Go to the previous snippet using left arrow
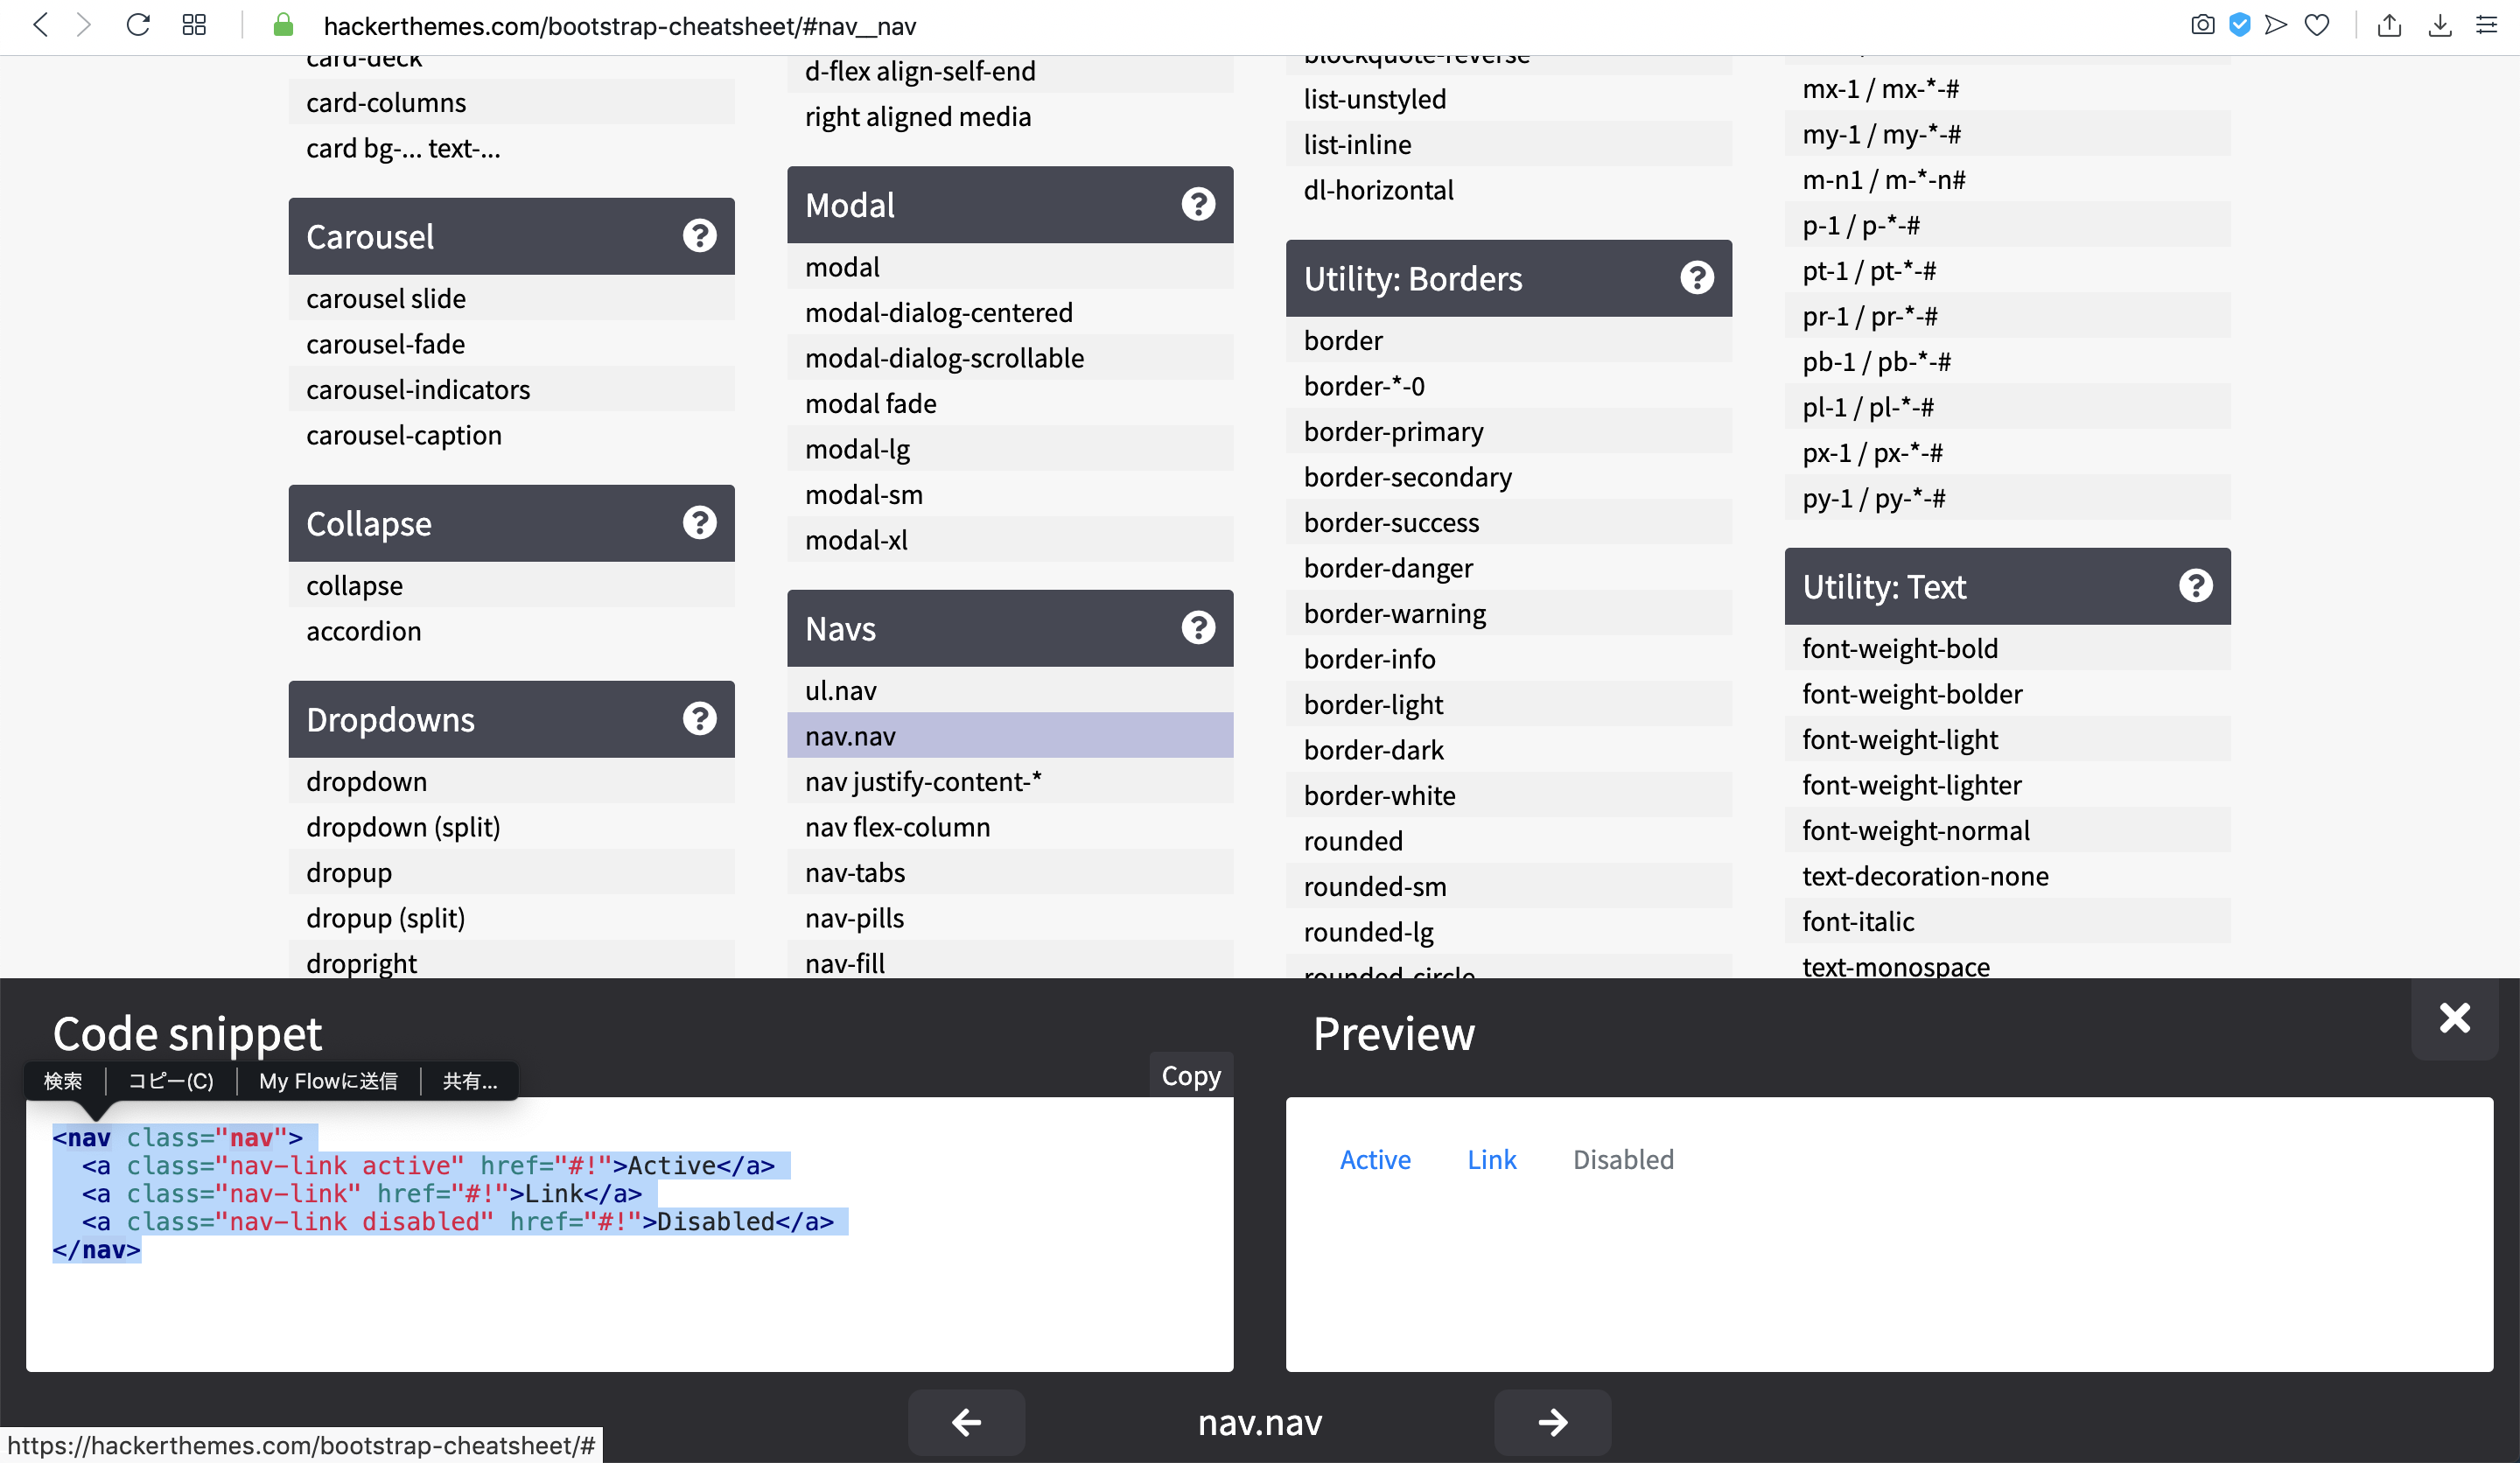This screenshot has width=2520, height=1463. click(x=966, y=1421)
